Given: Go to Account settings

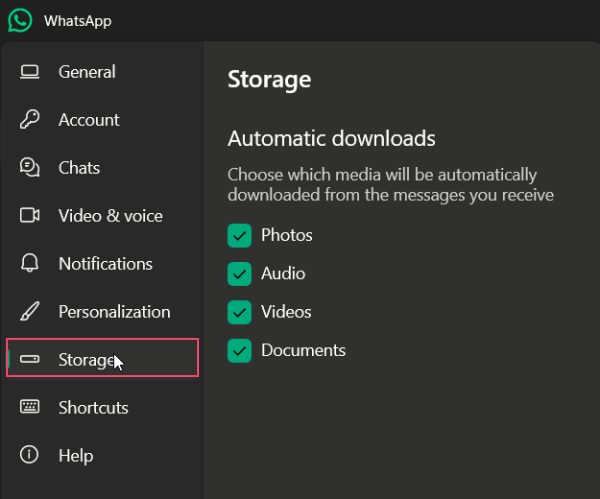Looking at the screenshot, I should [x=103, y=119].
